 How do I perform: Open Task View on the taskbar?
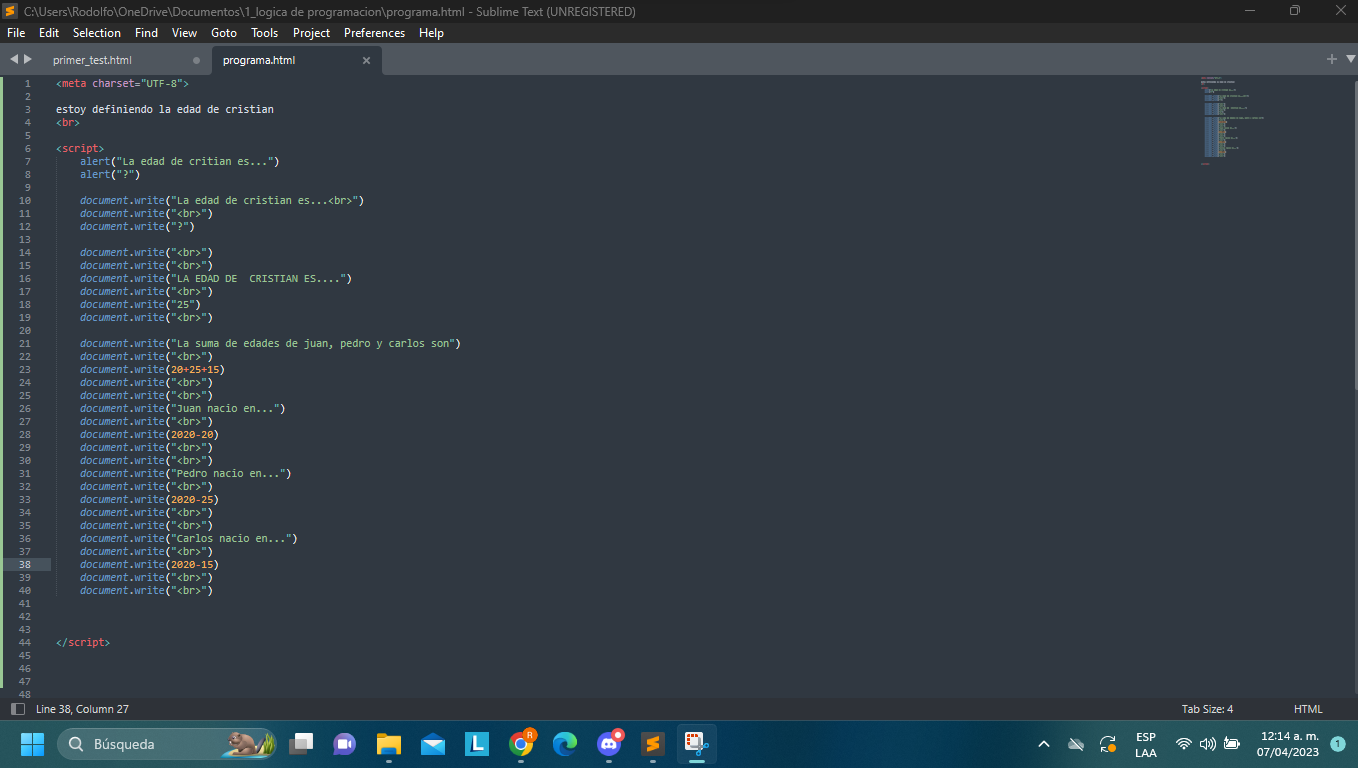[x=301, y=744]
